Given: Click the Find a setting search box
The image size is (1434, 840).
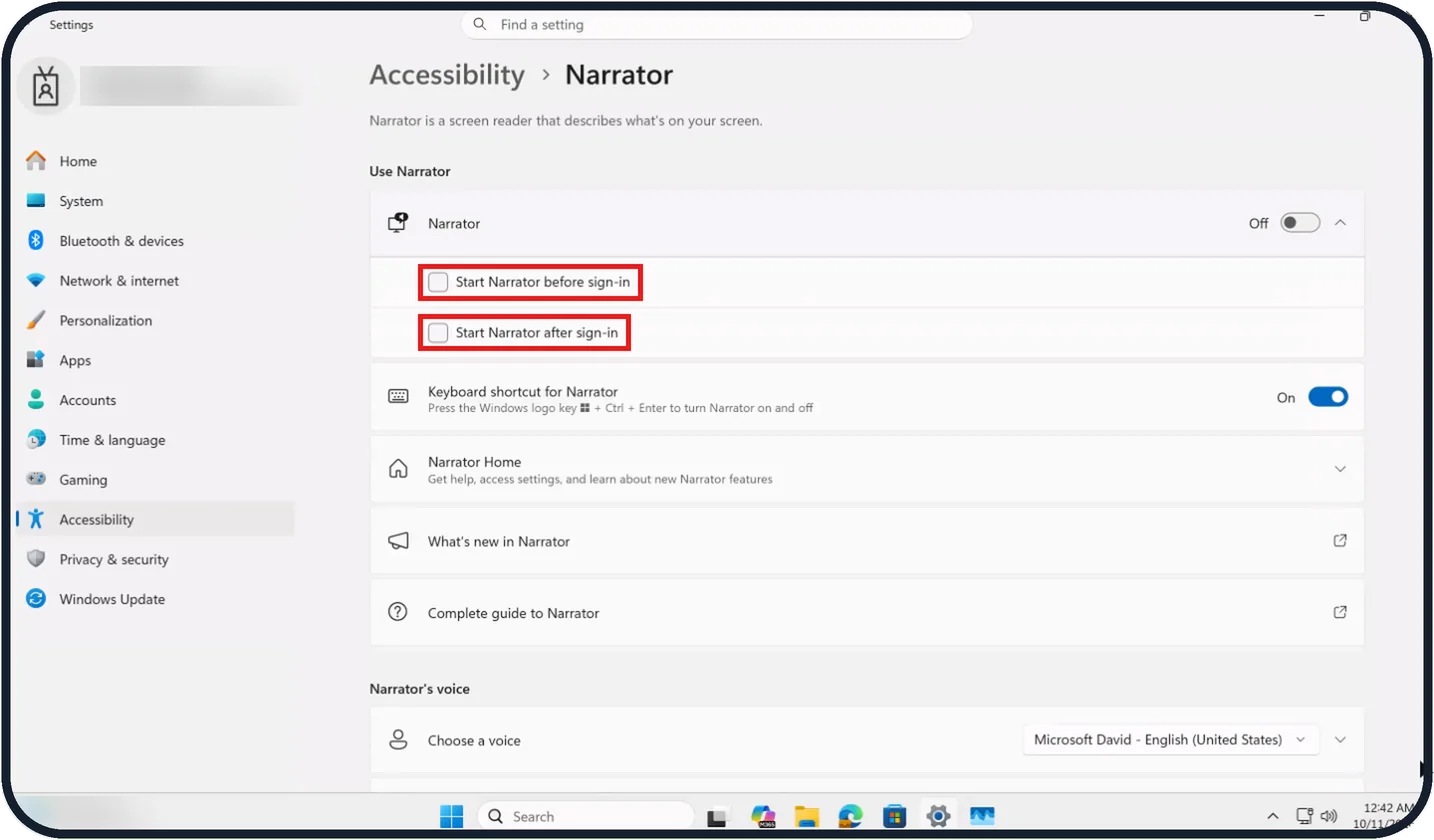Looking at the screenshot, I should [x=716, y=24].
